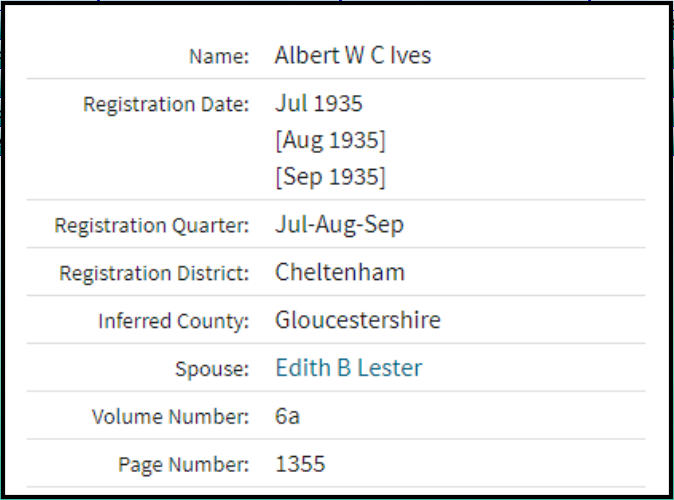Click the Registration Date label
674x500 pixels.
click(166, 104)
